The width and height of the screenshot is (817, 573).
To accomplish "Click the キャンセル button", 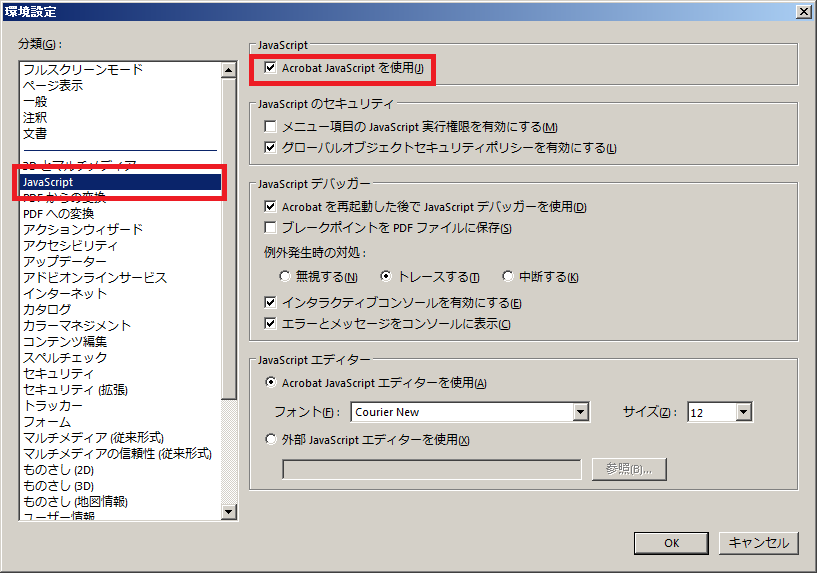I will pos(759,543).
